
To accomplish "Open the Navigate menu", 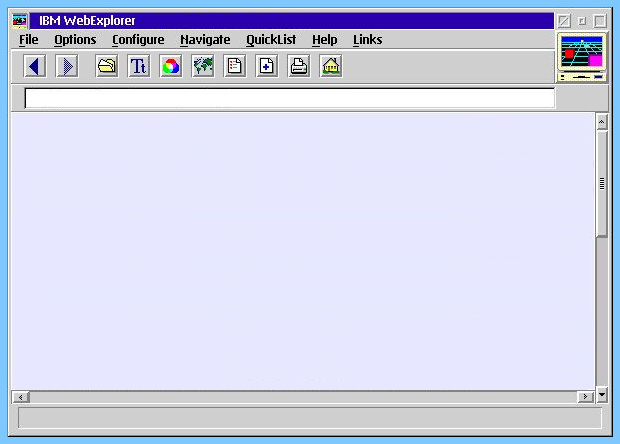I will [x=205, y=40].
